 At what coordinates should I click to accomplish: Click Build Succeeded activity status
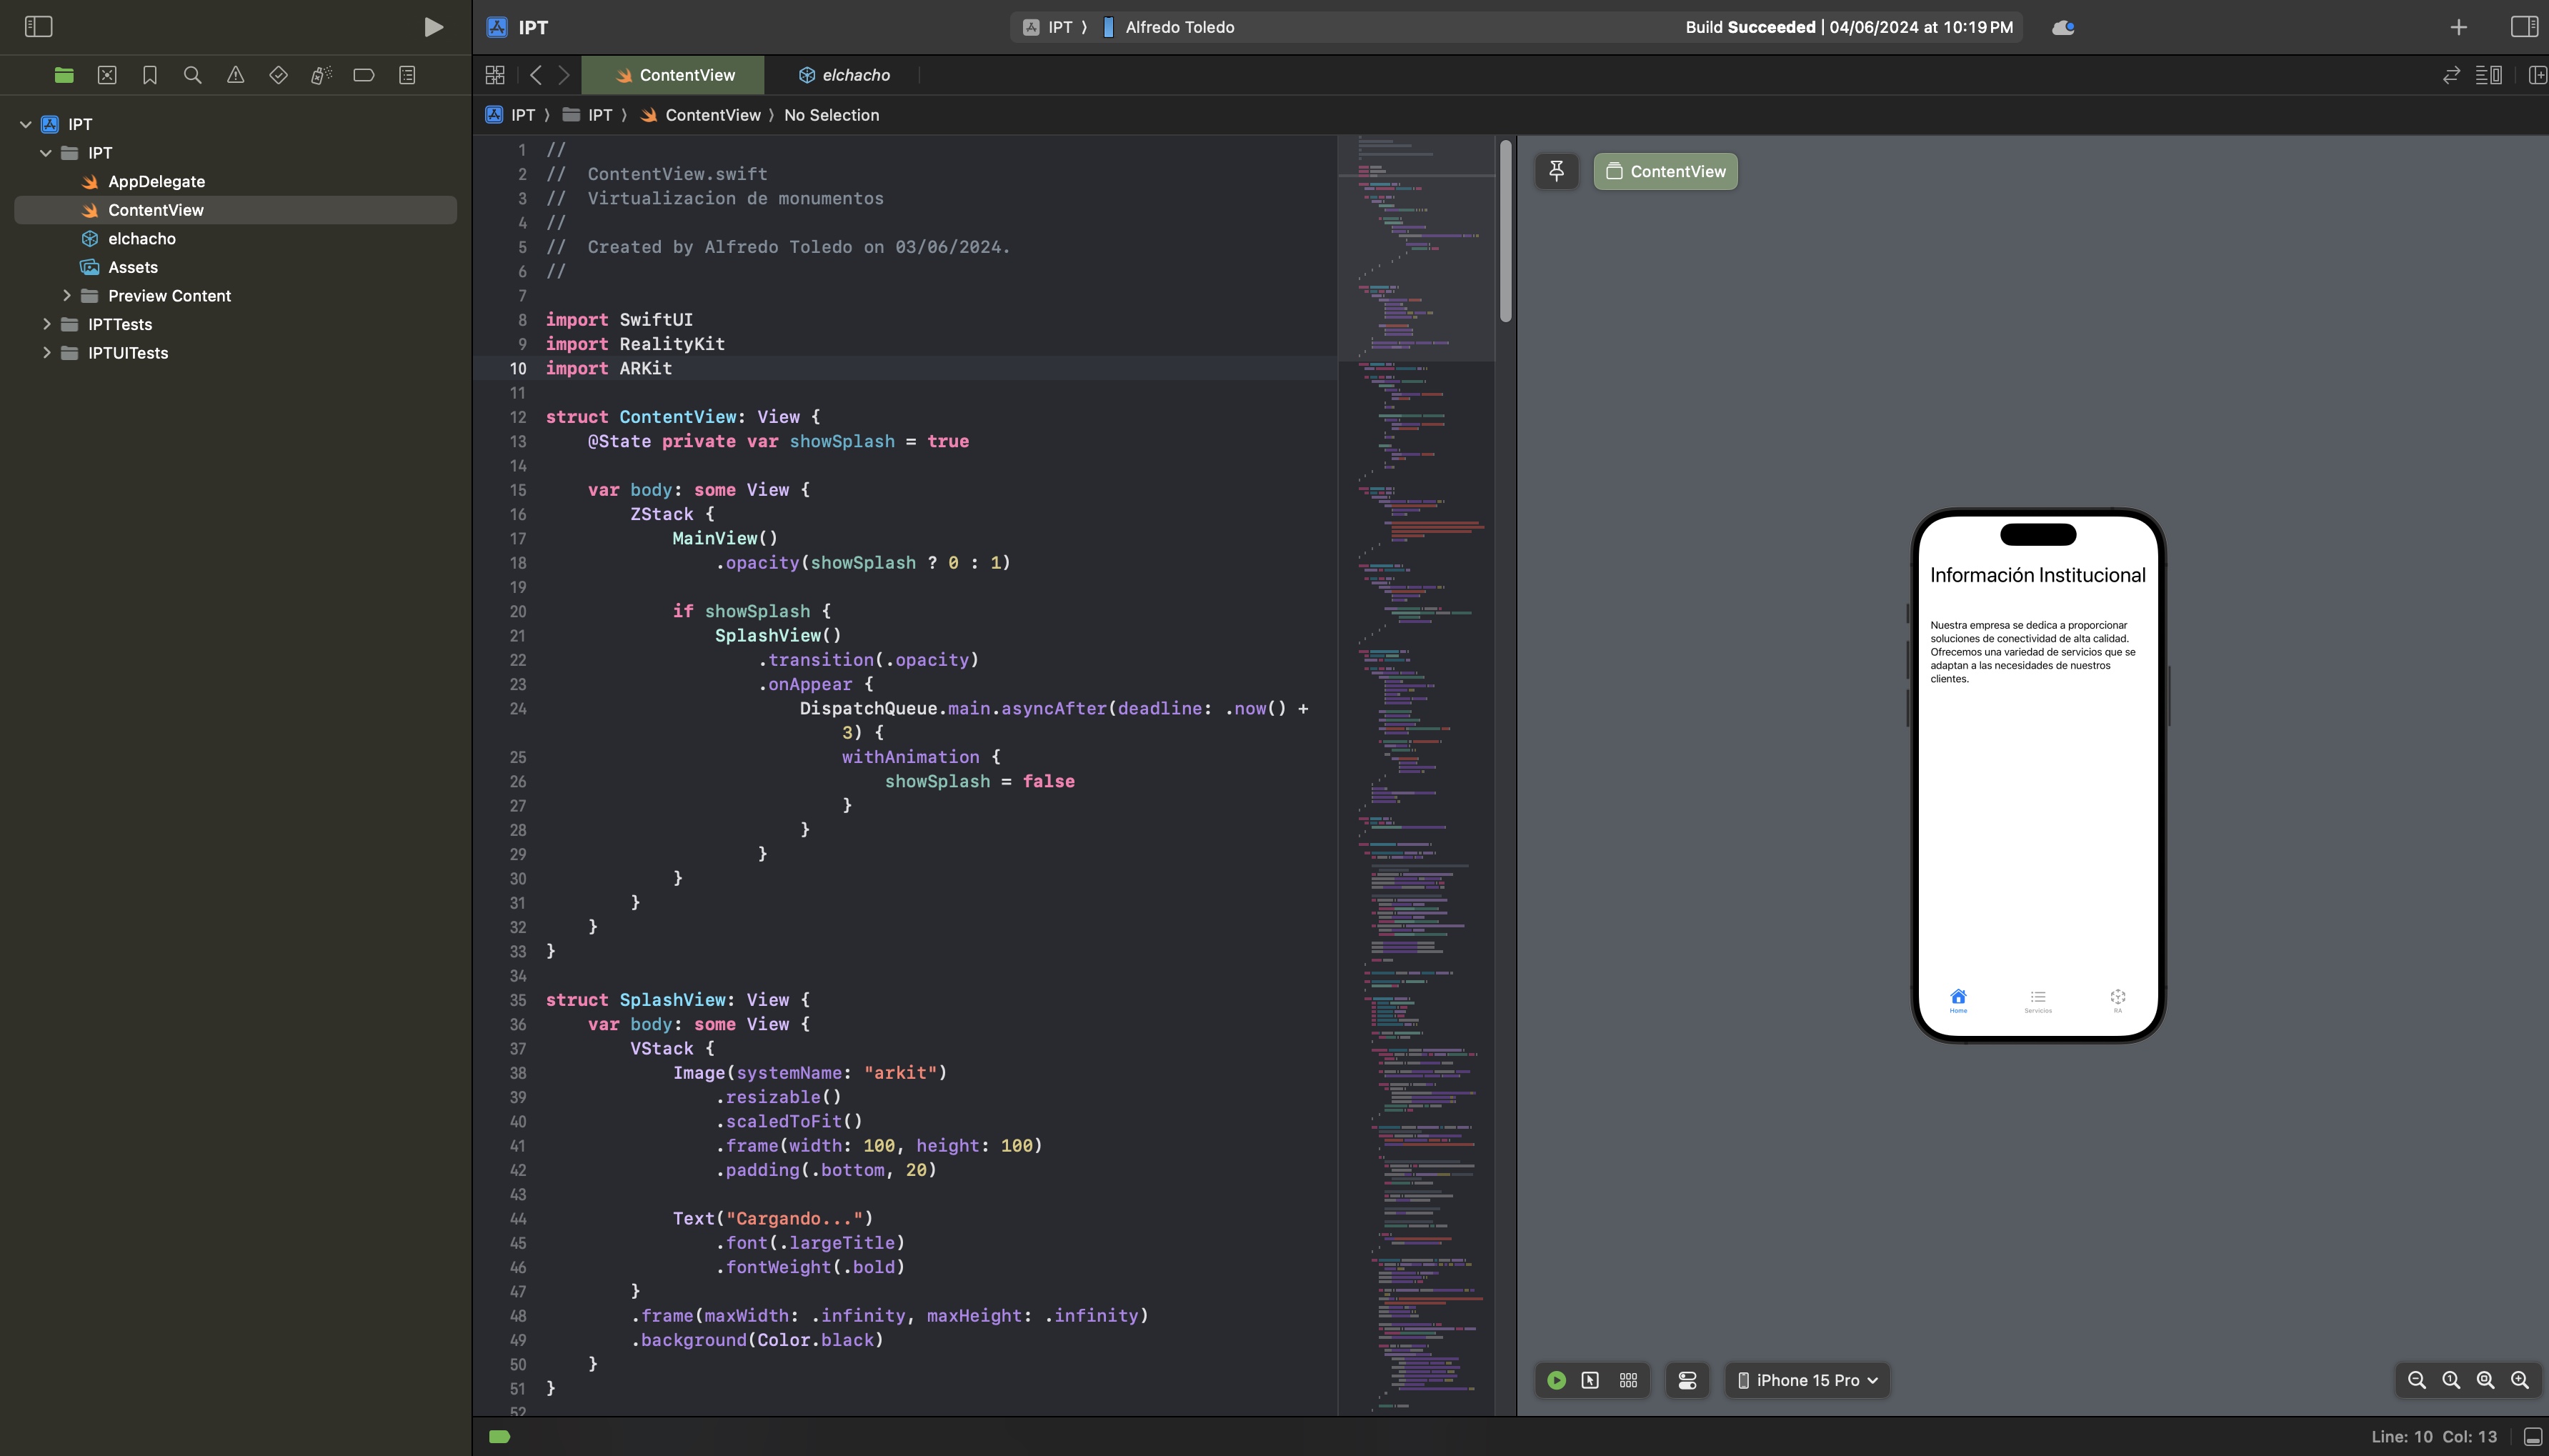1848,27
